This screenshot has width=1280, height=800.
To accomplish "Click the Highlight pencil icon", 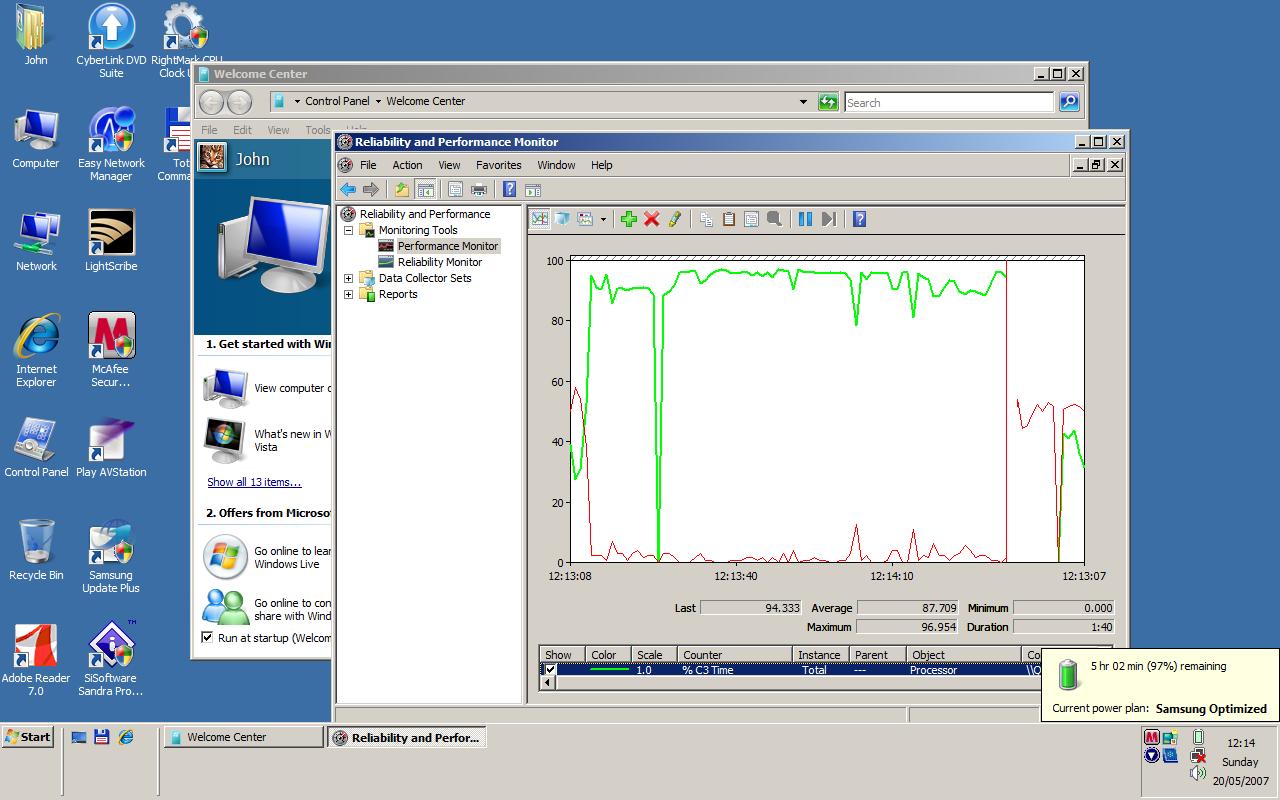I will pos(675,219).
